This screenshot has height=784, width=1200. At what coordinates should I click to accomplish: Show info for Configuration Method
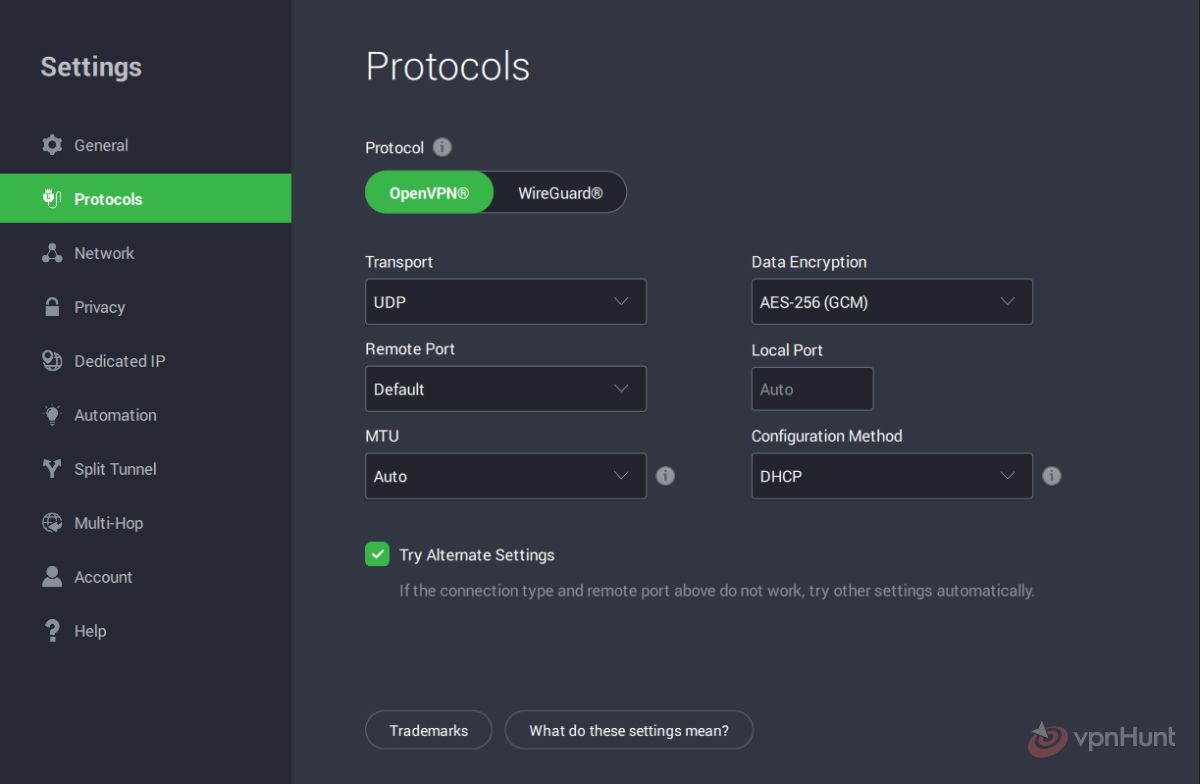pyautogui.click(x=1051, y=476)
